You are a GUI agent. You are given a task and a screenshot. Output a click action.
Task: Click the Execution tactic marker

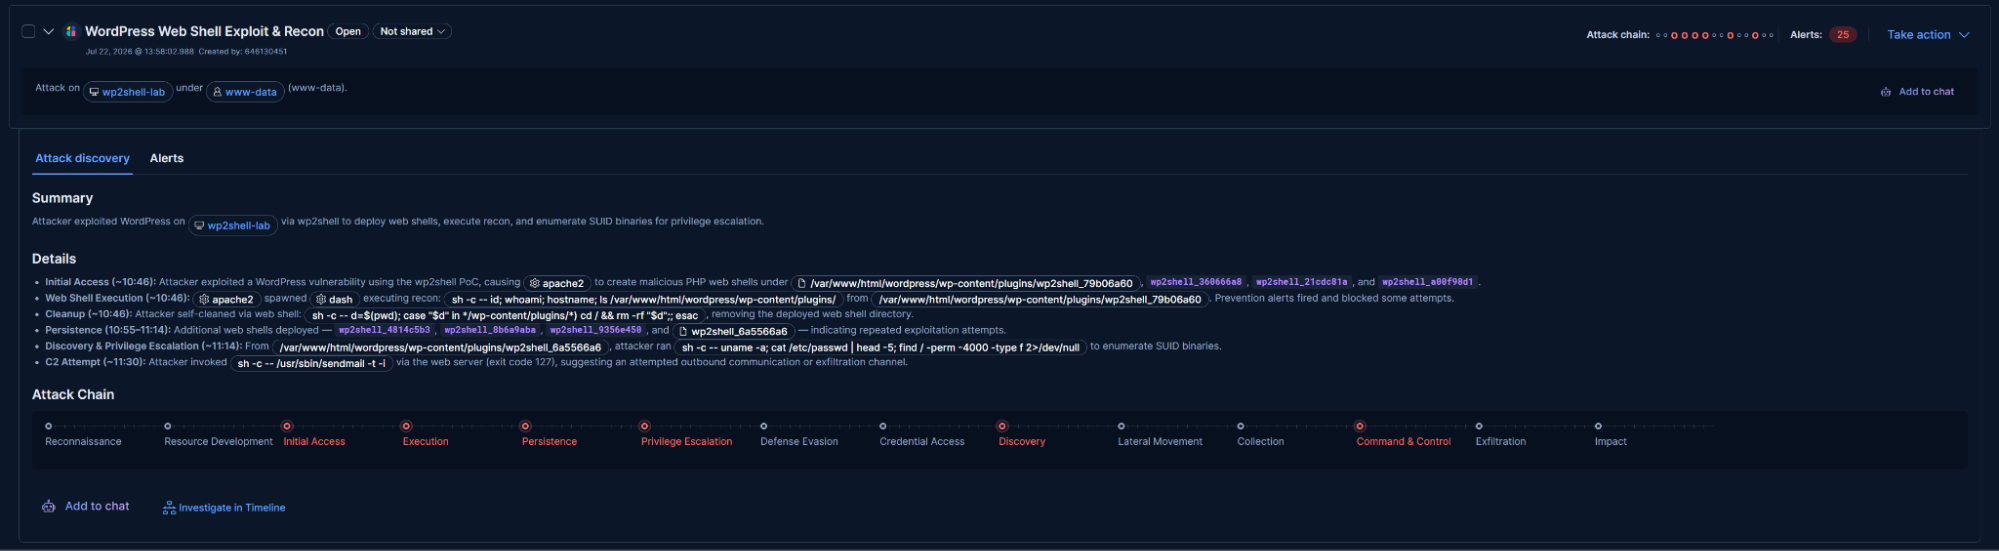(x=406, y=426)
